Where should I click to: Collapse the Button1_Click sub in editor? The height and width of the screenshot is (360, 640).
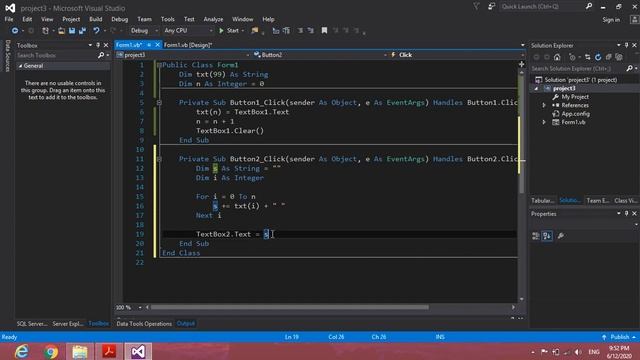click(x=159, y=102)
